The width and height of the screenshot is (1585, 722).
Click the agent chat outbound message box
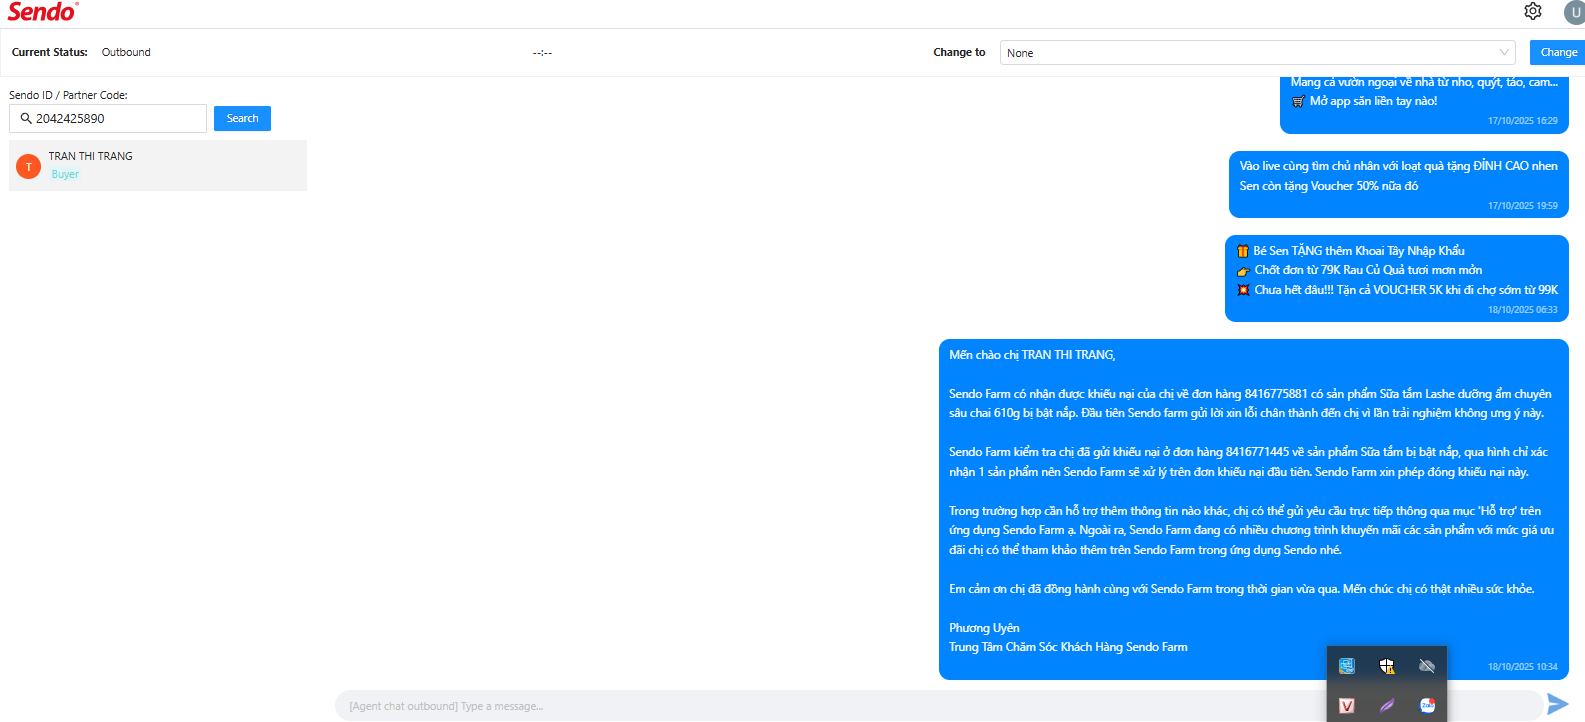point(938,706)
